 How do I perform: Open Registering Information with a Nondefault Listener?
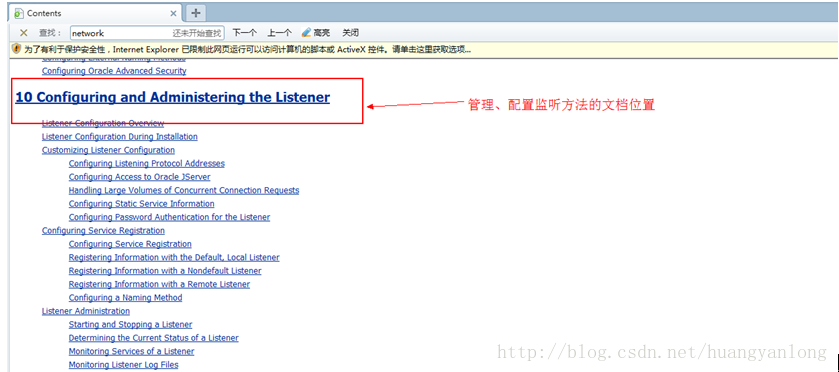coord(165,270)
